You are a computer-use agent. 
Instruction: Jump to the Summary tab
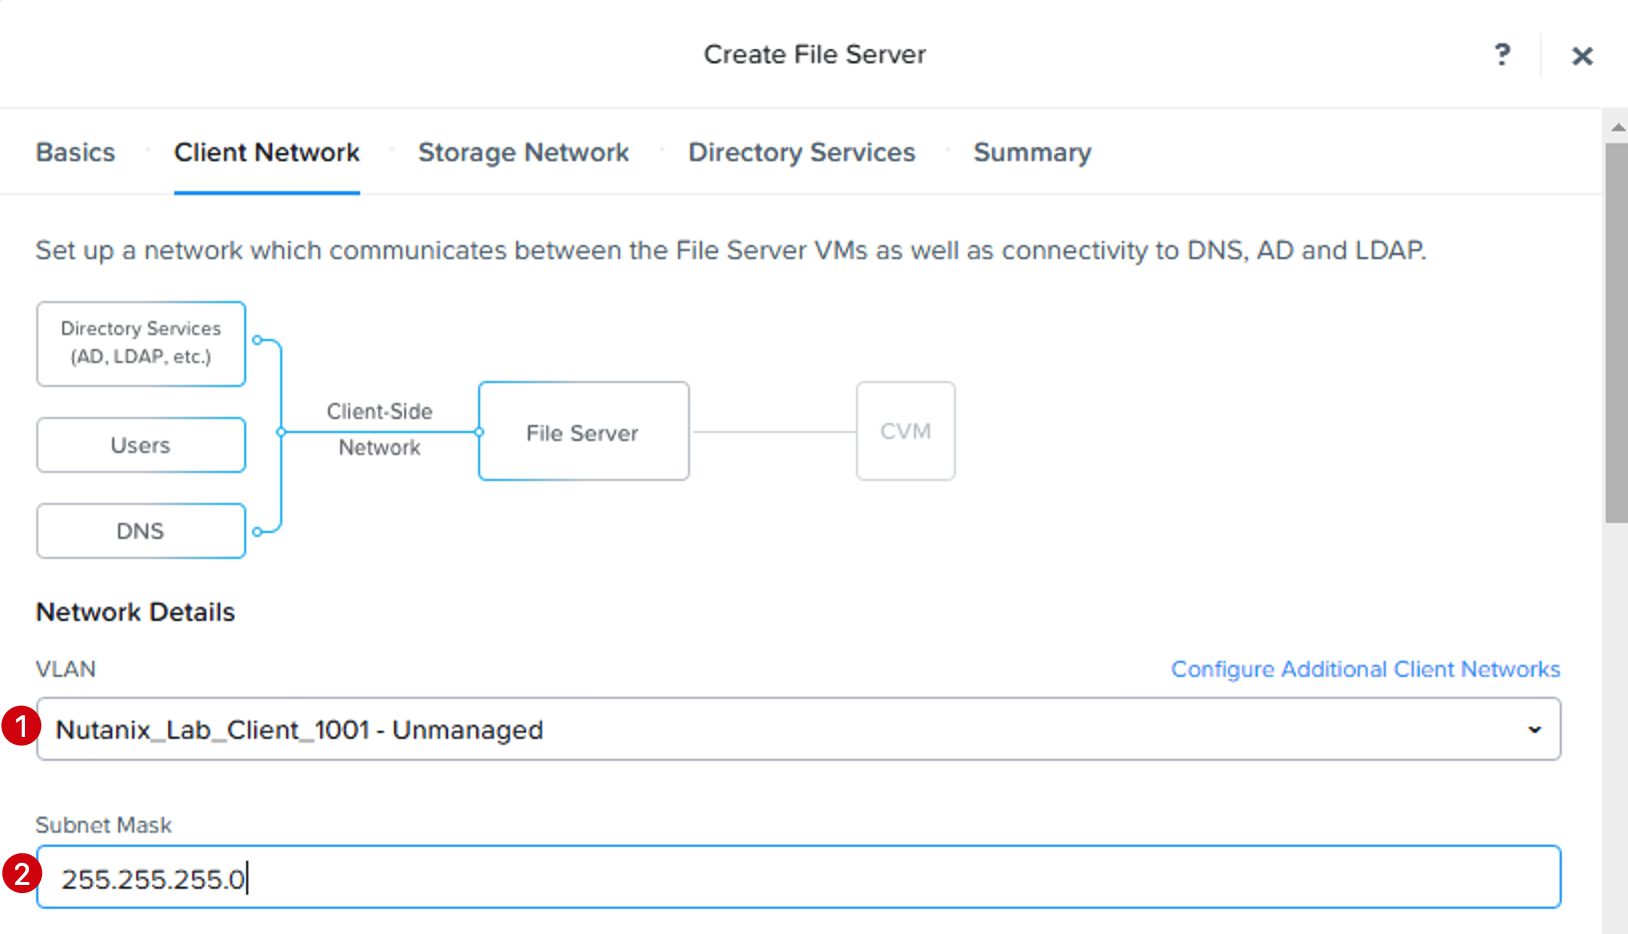[1033, 152]
